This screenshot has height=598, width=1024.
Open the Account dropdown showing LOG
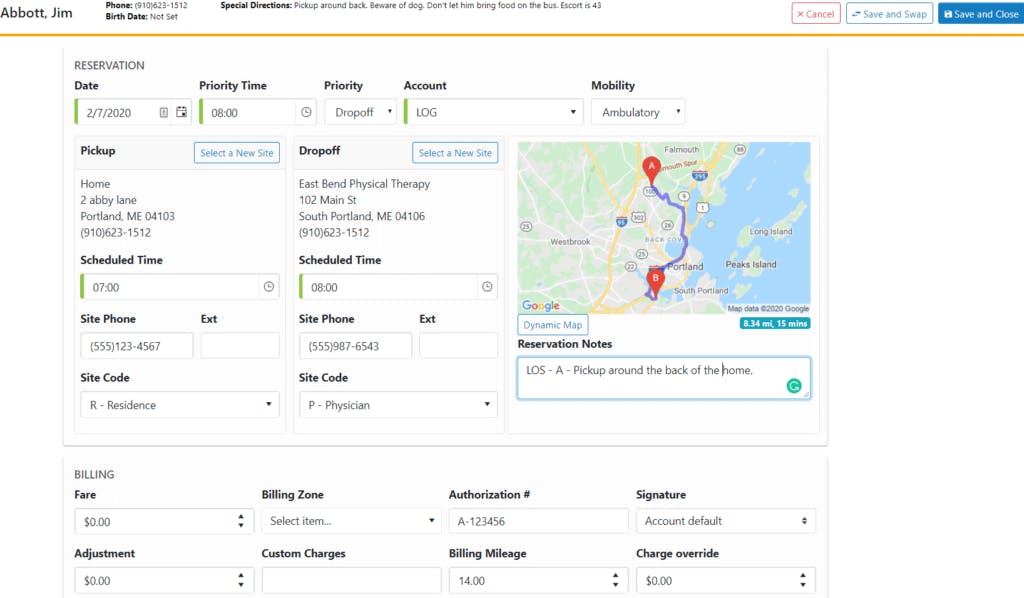point(493,113)
